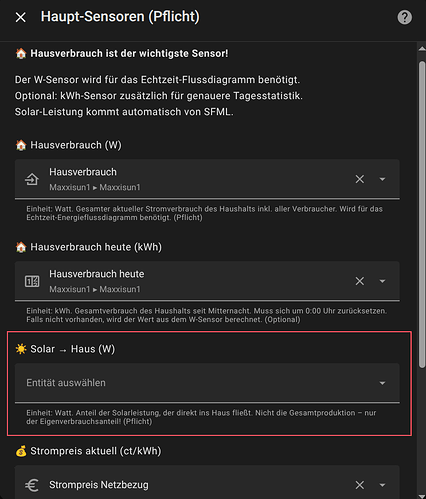426x499 pixels.
Task: Clear the Hausverbrauch entity selection
Action: tap(360, 179)
